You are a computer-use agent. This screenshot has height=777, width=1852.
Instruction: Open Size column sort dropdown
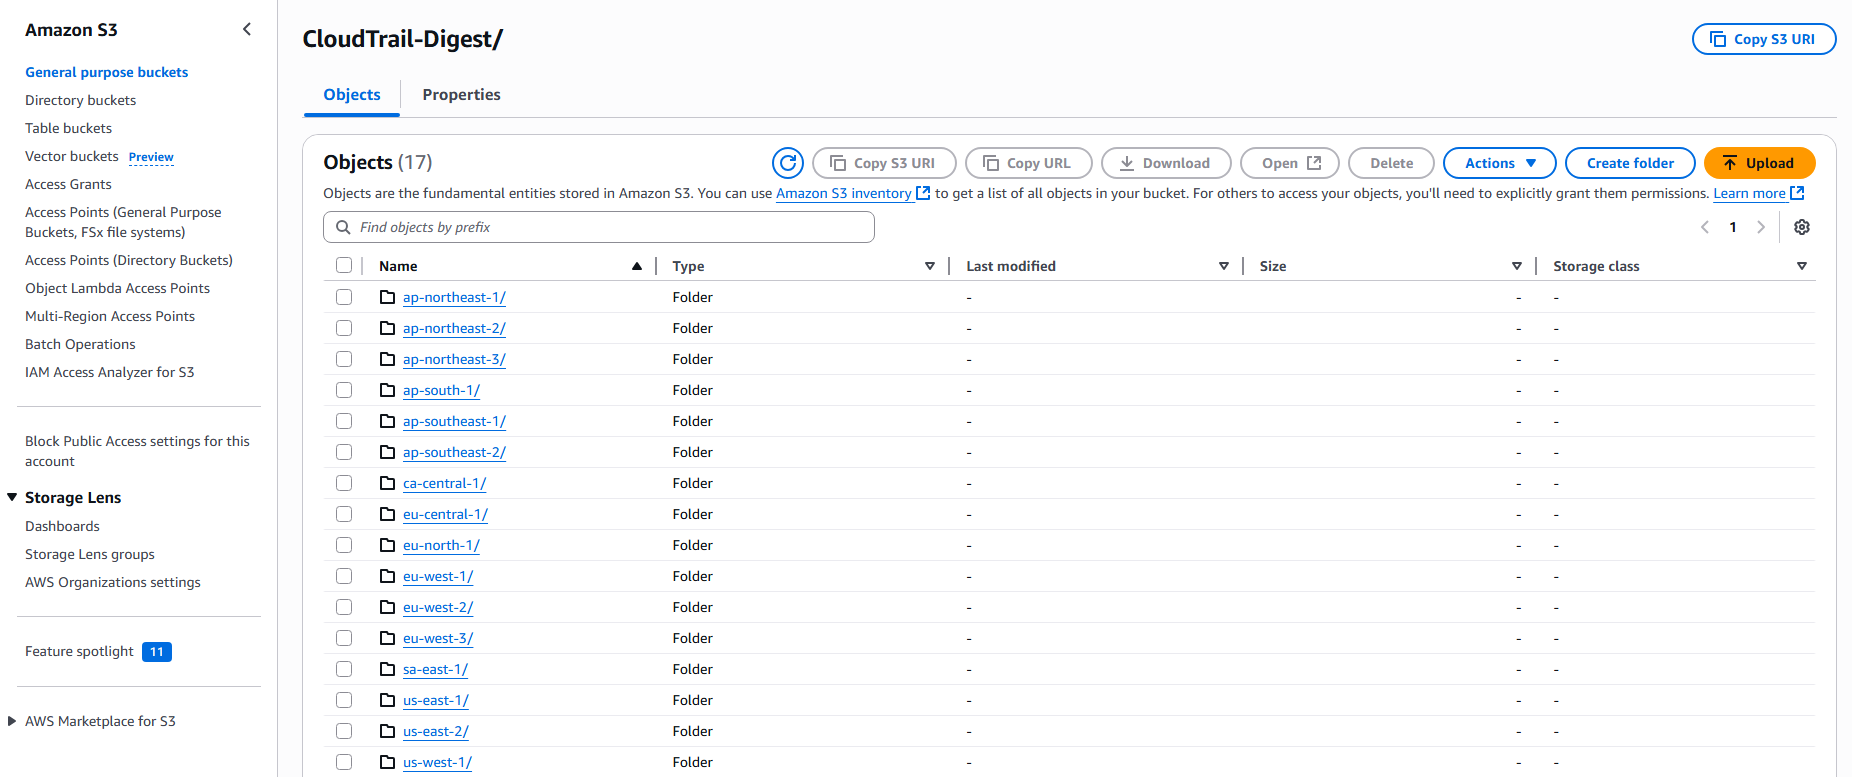pyautogui.click(x=1517, y=266)
